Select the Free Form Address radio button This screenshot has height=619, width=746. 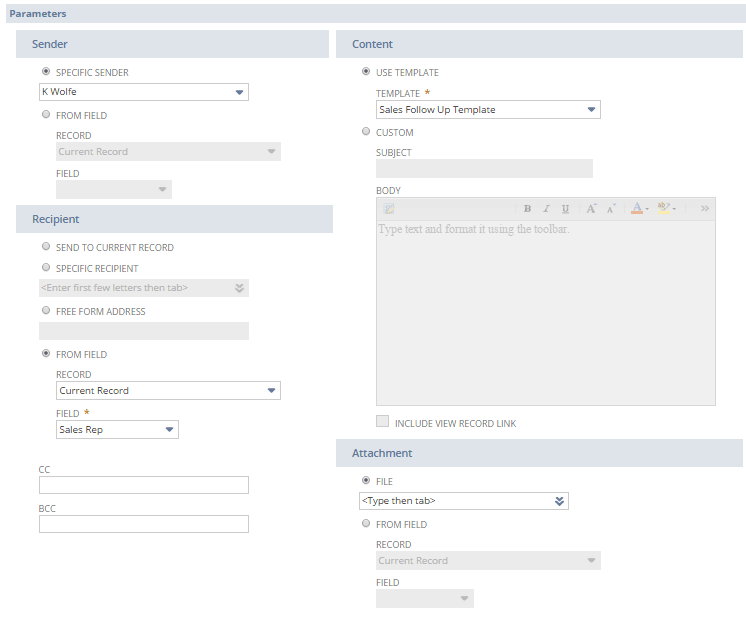click(x=46, y=311)
